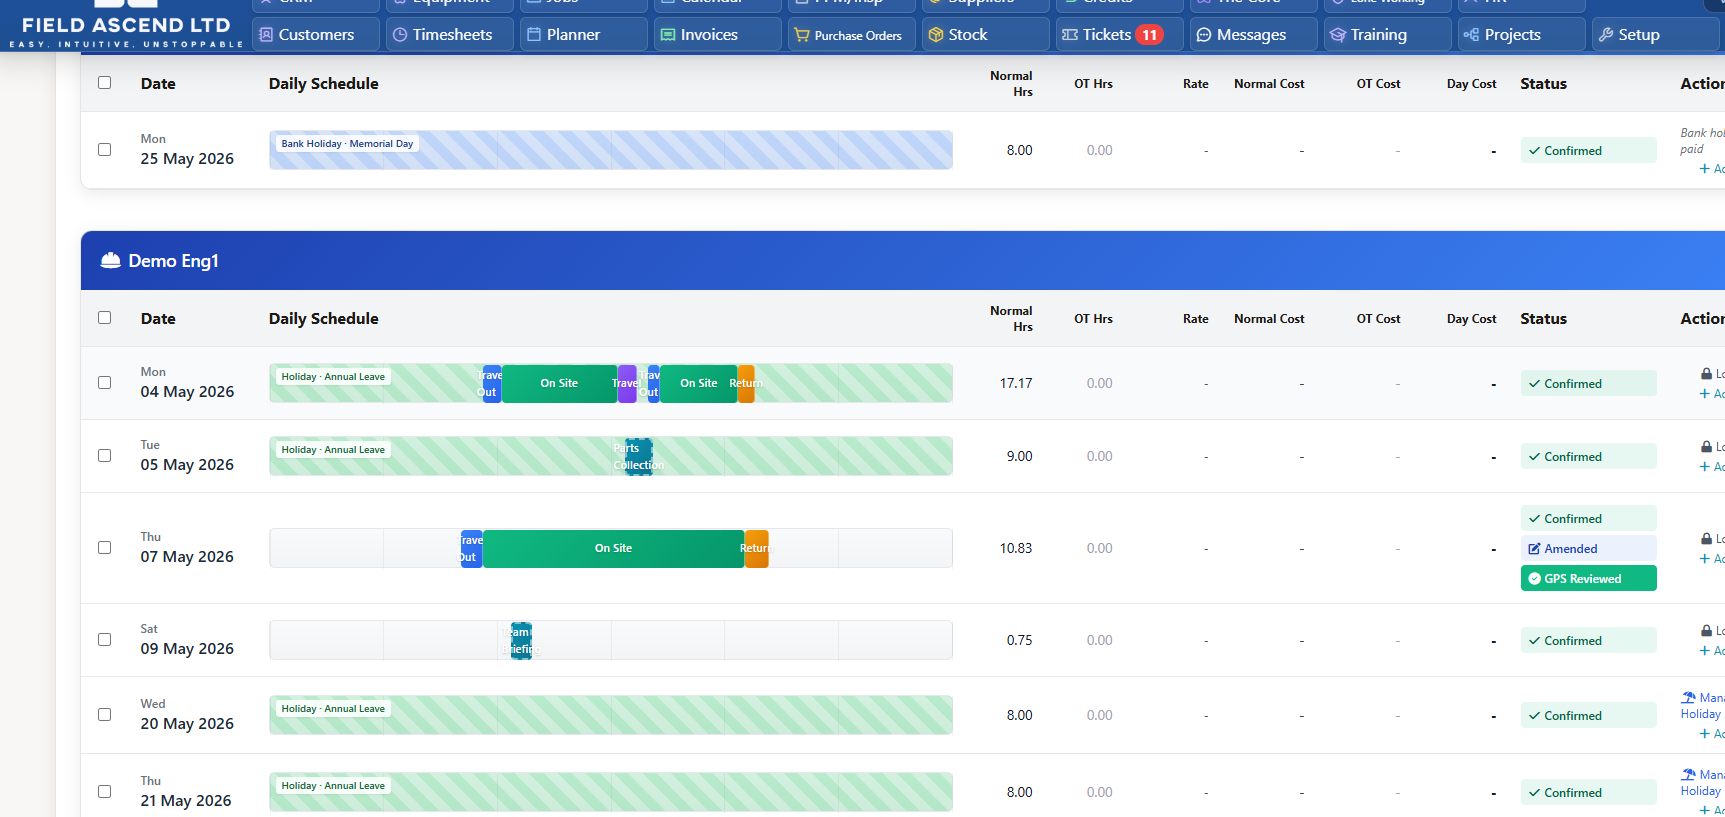Click the Amended status badge

tap(1588, 549)
